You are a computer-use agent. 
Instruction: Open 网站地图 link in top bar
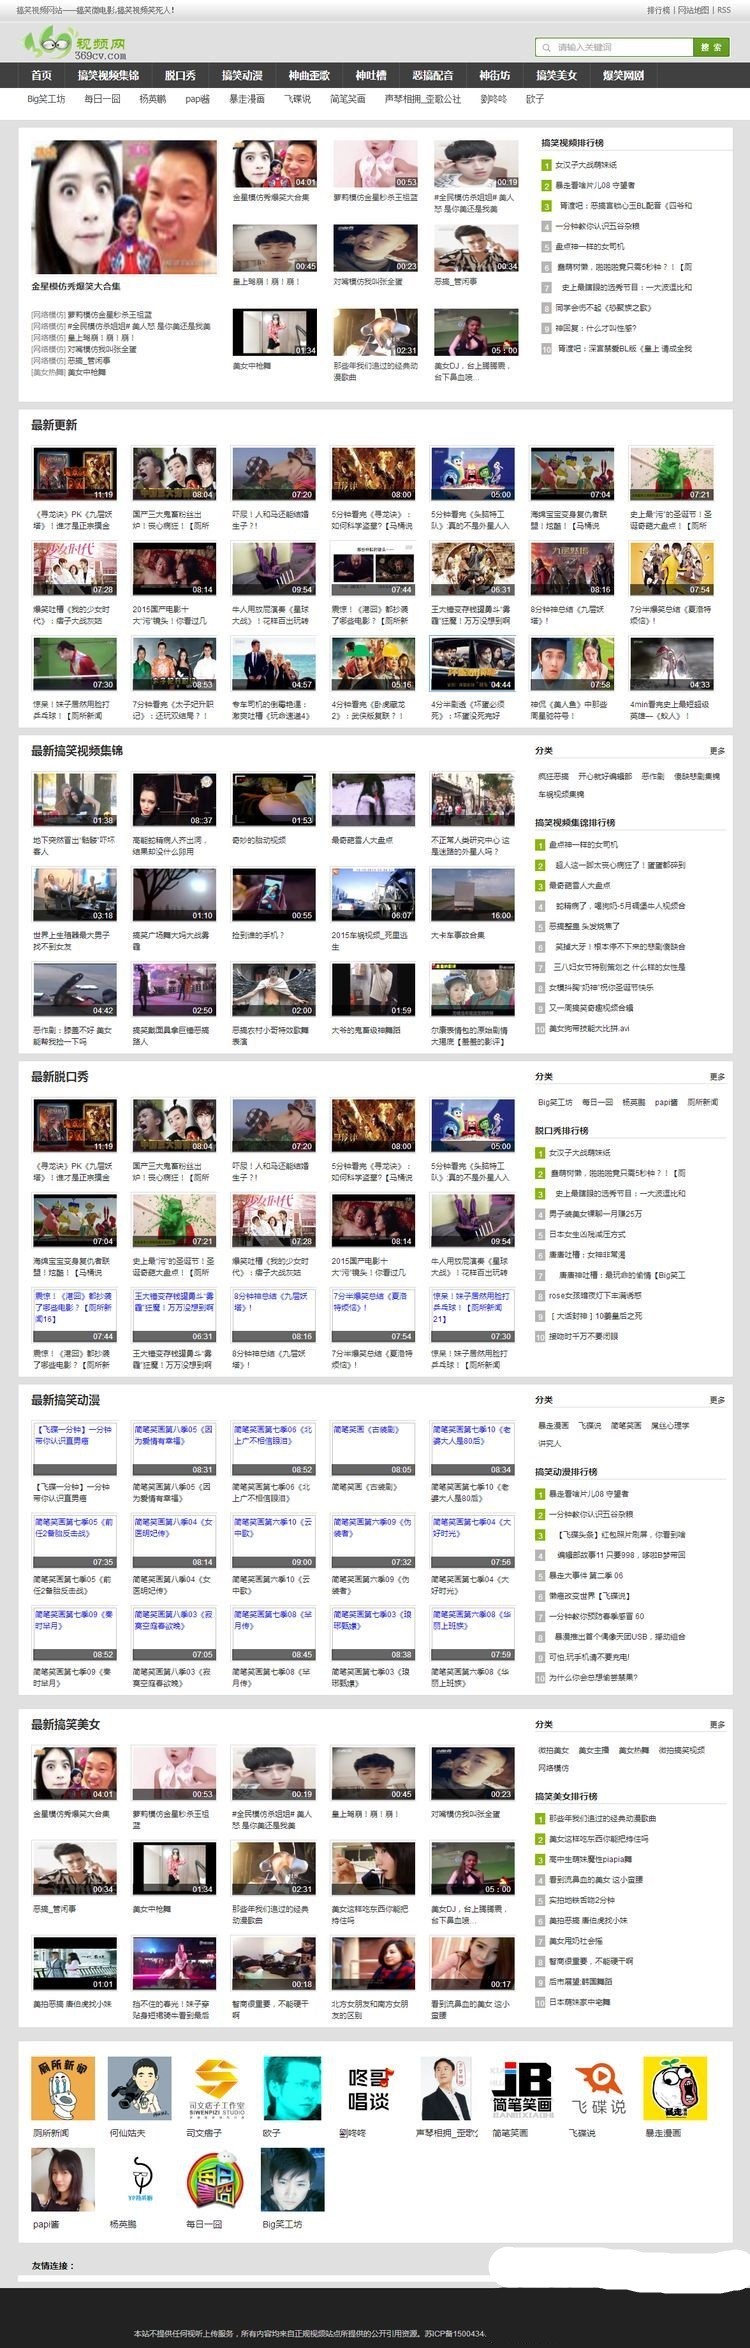[x=694, y=10]
